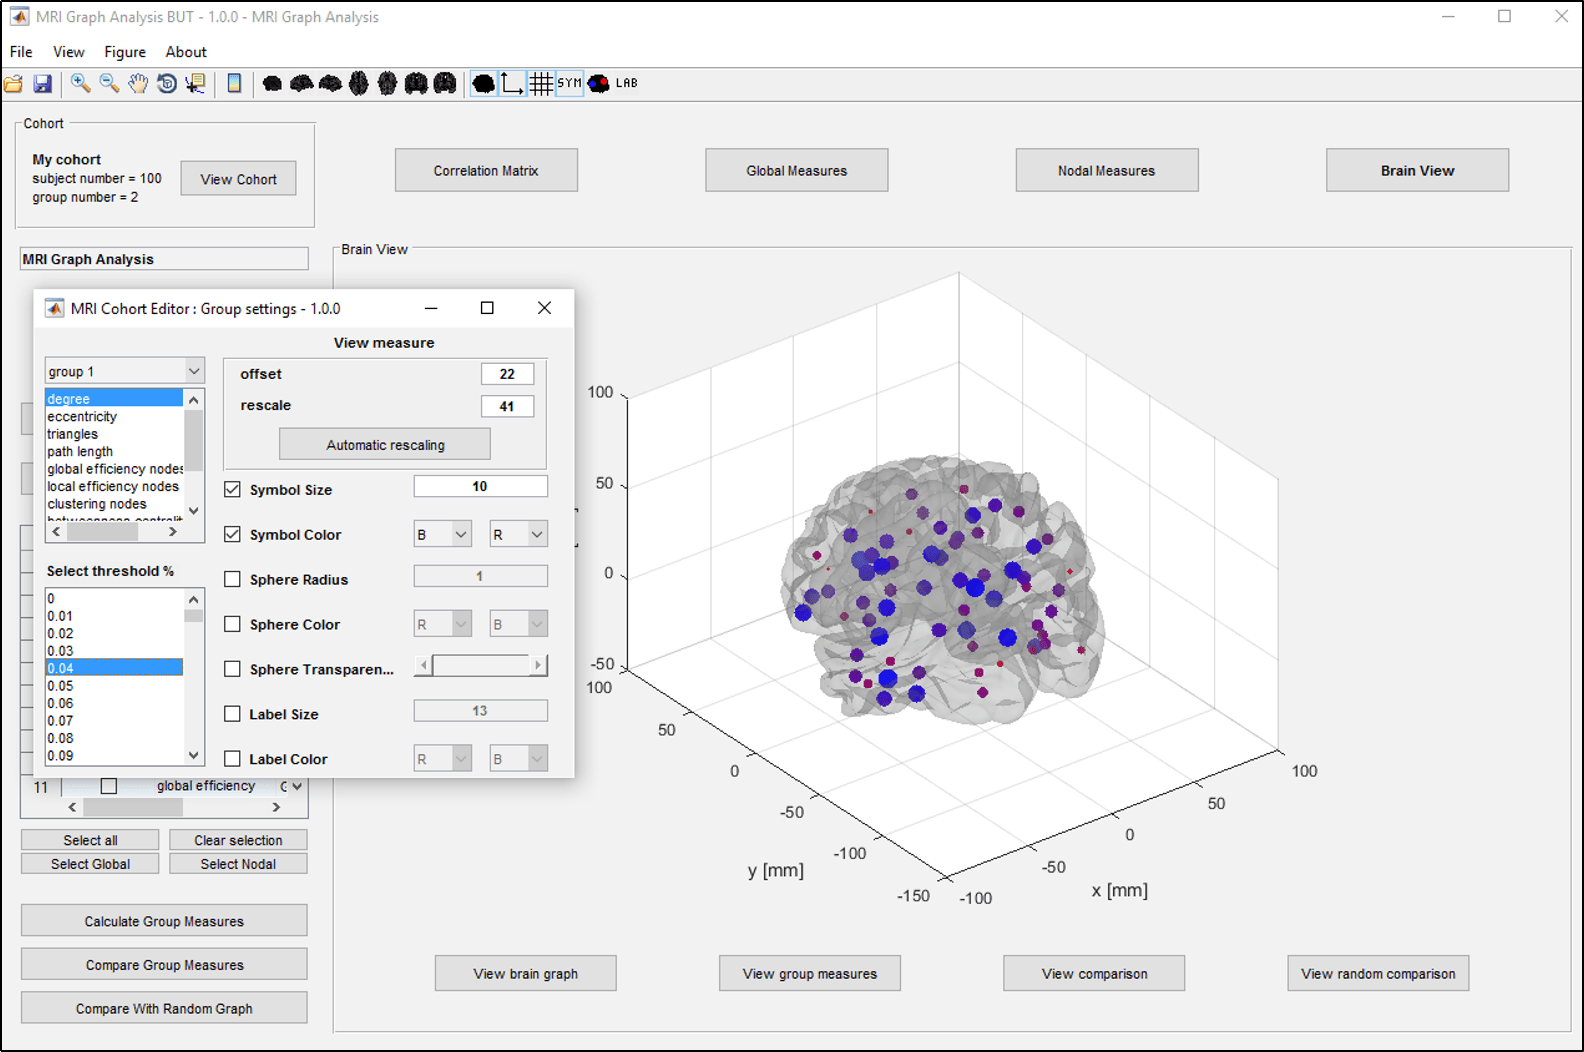This screenshot has width=1584, height=1052.
Task: Open the Correlation Matrix panel
Action: (486, 171)
